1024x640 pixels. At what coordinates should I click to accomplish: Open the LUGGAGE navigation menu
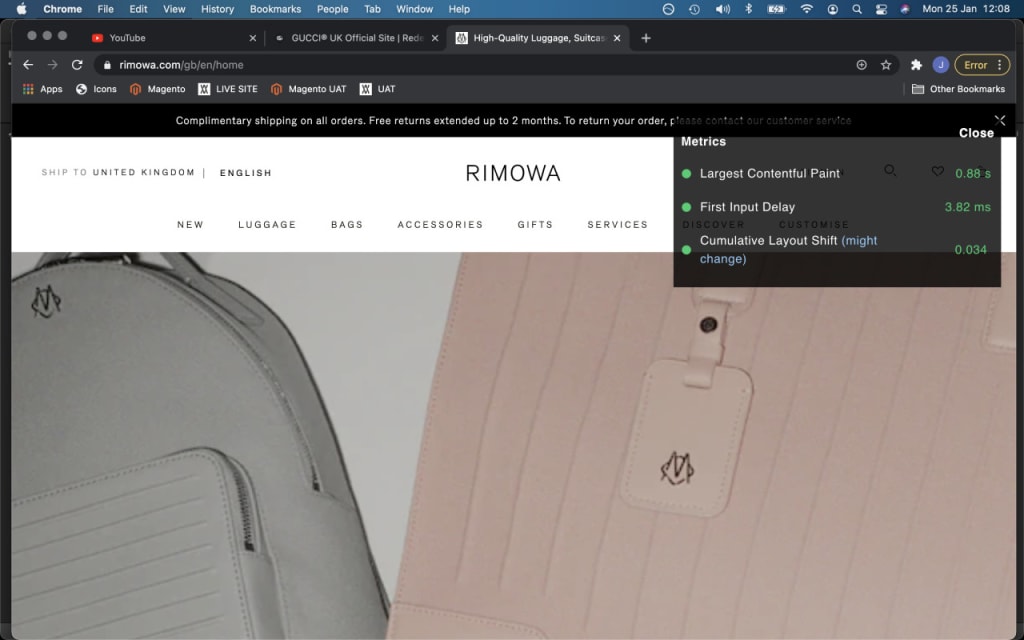pyautogui.click(x=267, y=225)
